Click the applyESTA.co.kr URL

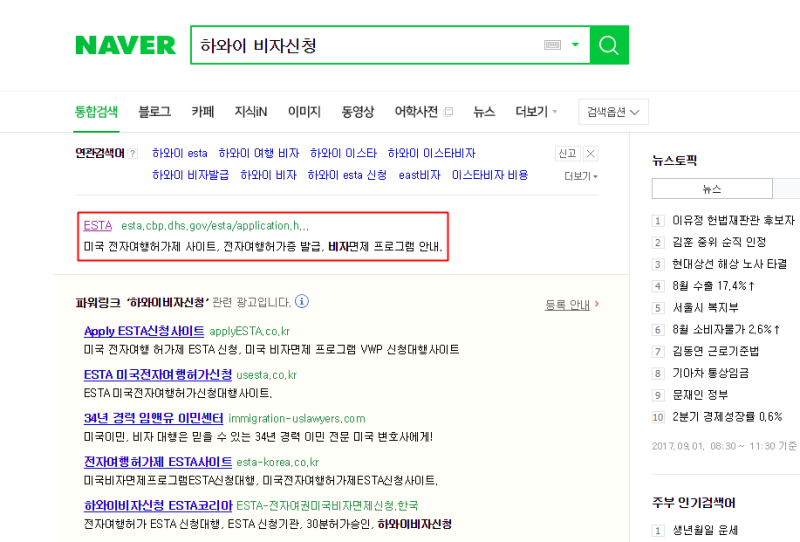(249, 331)
